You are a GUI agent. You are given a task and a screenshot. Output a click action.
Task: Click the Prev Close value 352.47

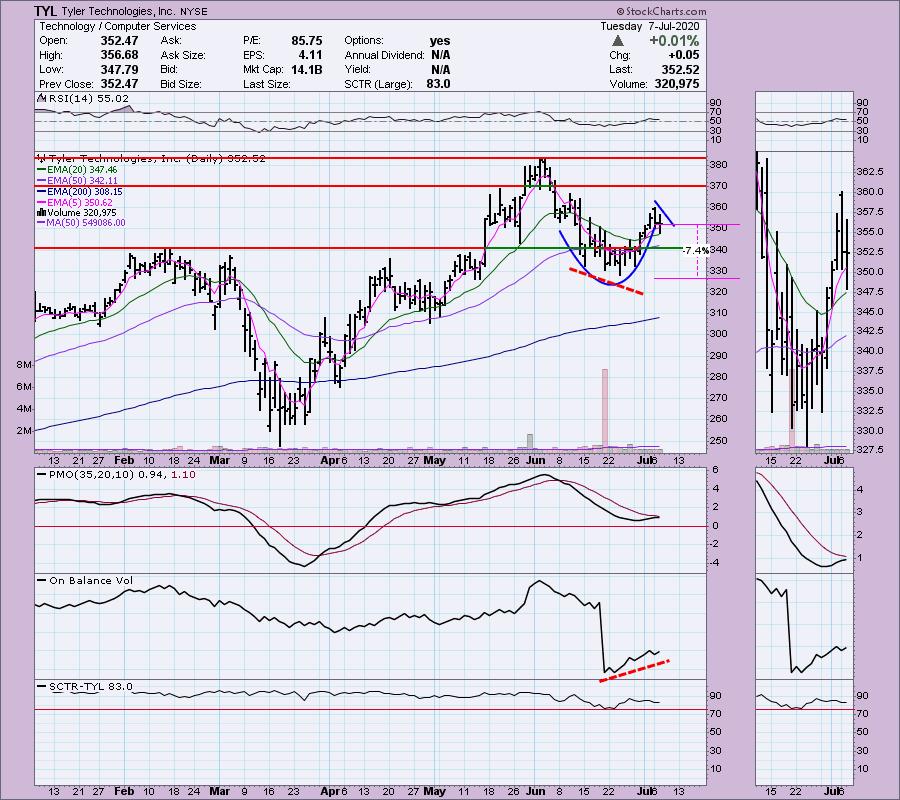pyautogui.click(x=119, y=84)
